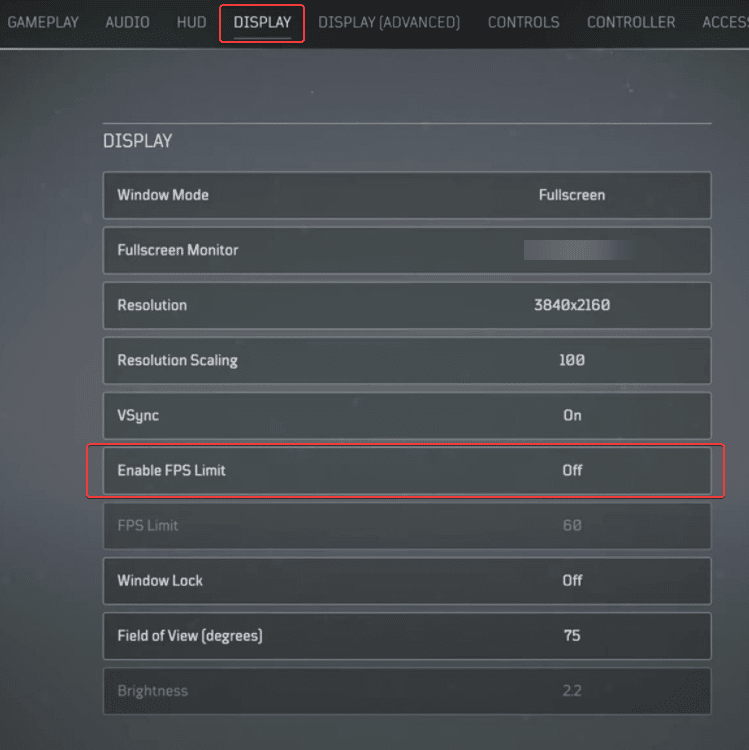
Task: Click the dimmed Brightness setting row
Action: [407, 690]
